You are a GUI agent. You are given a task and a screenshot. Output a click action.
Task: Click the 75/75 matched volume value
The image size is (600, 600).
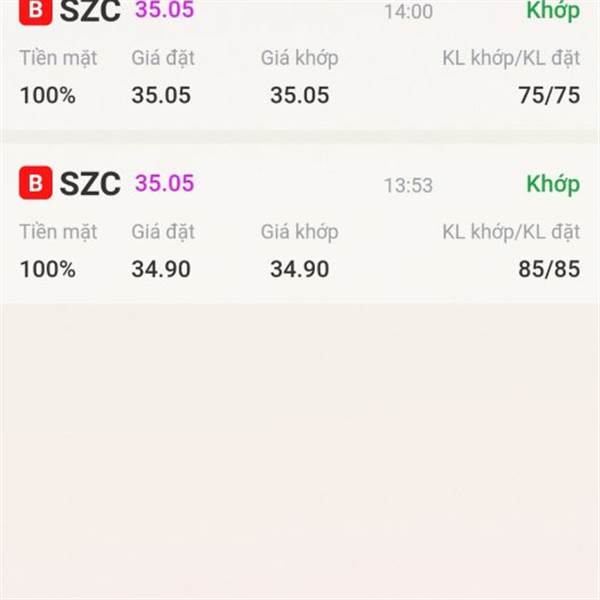point(549,96)
